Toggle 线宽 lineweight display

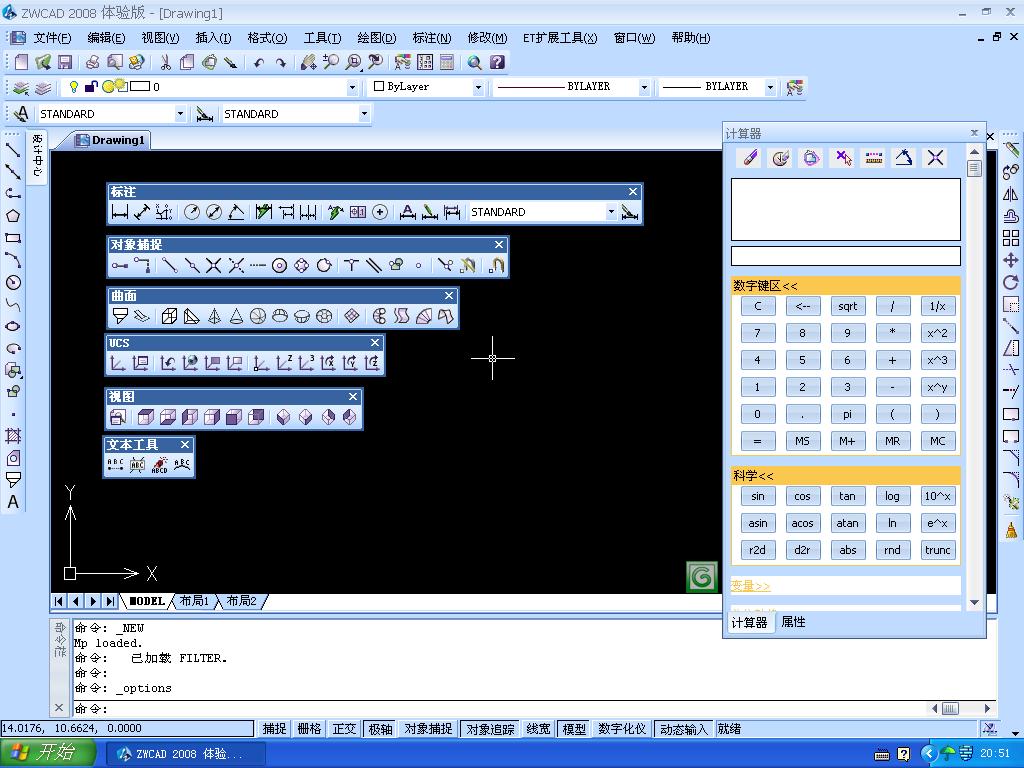[x=538, y=729]
